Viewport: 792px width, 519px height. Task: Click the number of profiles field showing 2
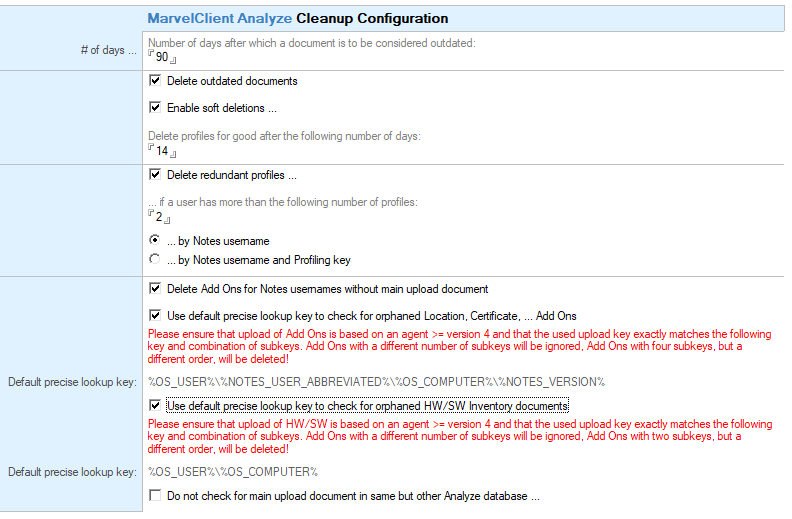159,217
